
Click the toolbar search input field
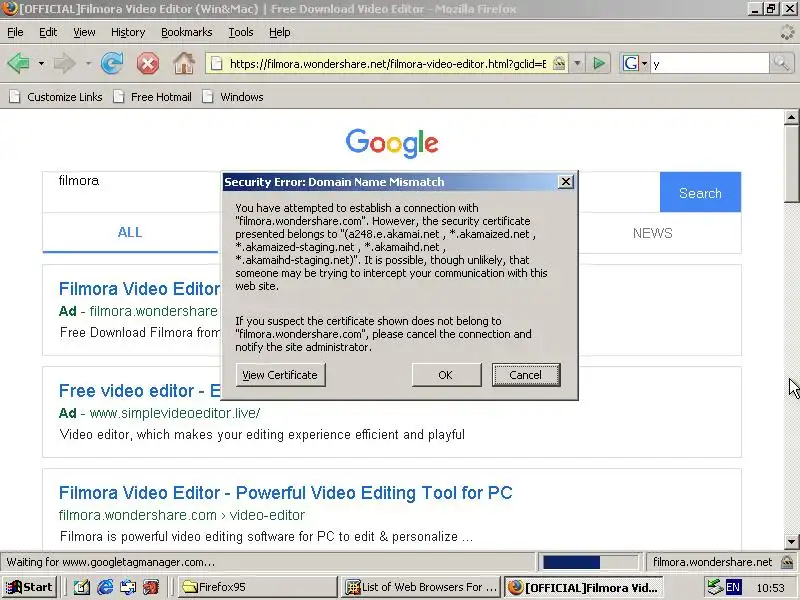point(709,64)
